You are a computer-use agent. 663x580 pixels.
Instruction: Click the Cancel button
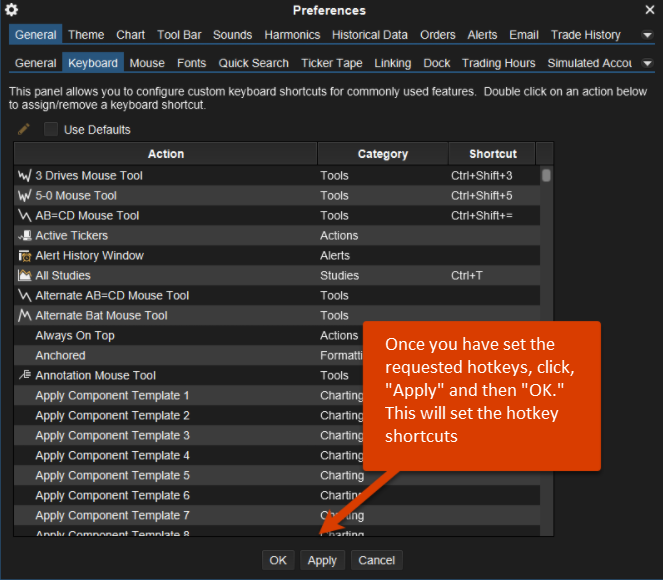(x=377, y=560)
